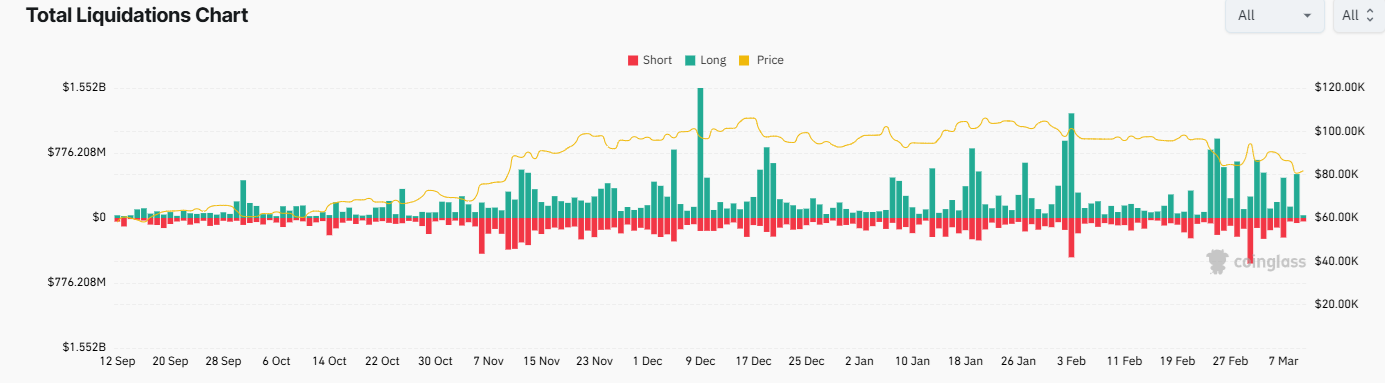Click the 30 Oct date label
1385x383 pixels.
(x=436, y=361)
